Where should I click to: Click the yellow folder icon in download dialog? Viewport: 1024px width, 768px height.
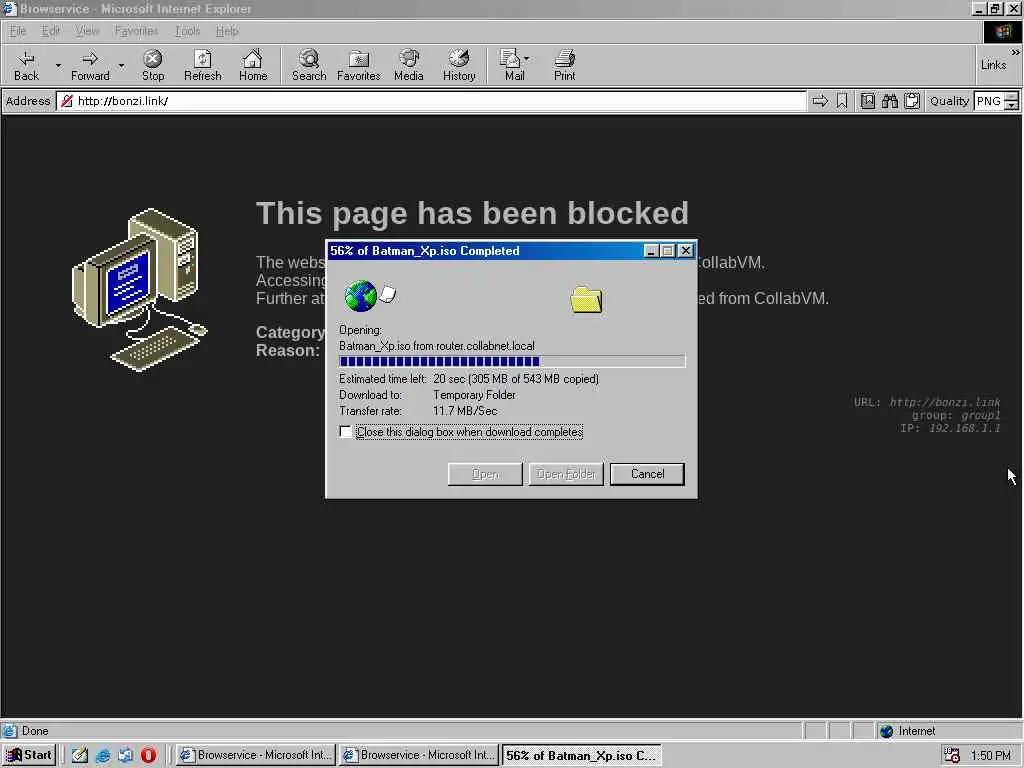(586, 300)
